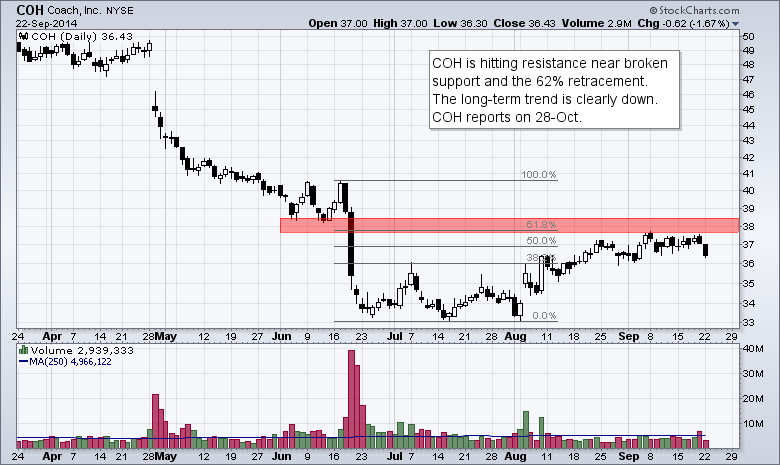Click the COH (Daily) 36.43 legend label
This screenshot has width=780, height=465.
82,36
